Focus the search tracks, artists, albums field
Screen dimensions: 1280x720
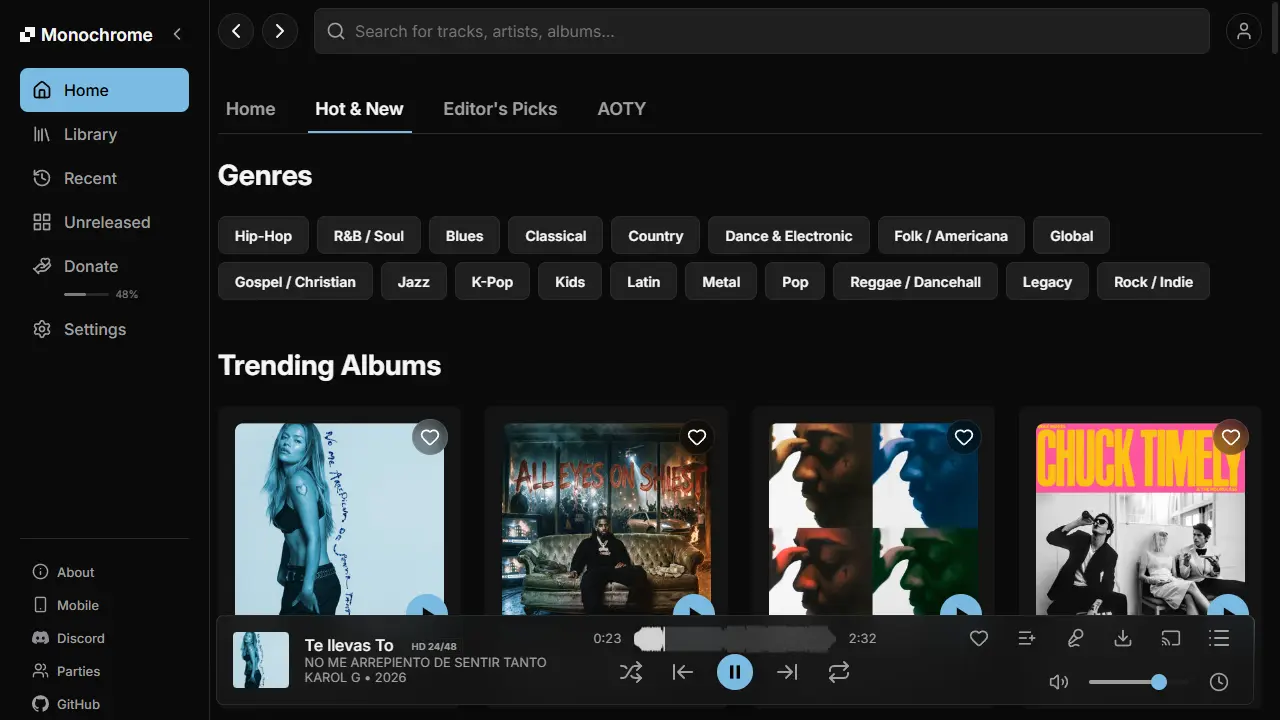[762, 31]
